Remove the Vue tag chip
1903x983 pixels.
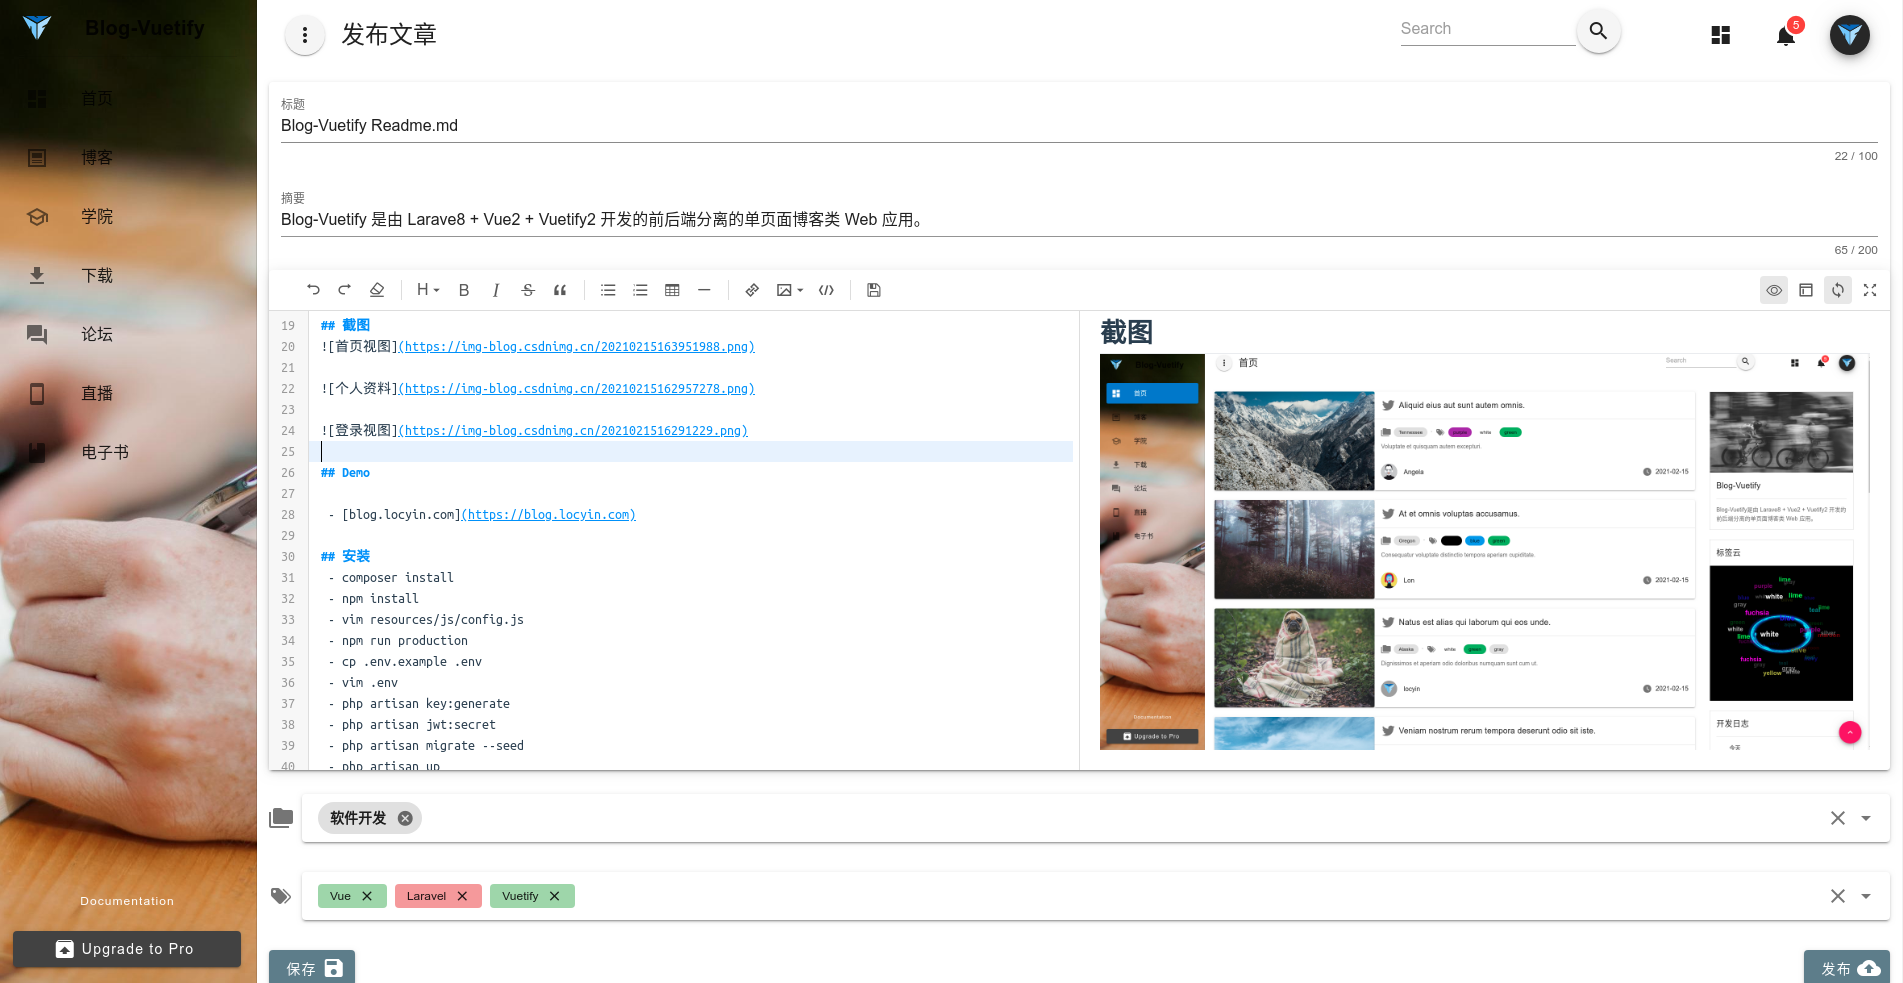[x=367, y=896]
